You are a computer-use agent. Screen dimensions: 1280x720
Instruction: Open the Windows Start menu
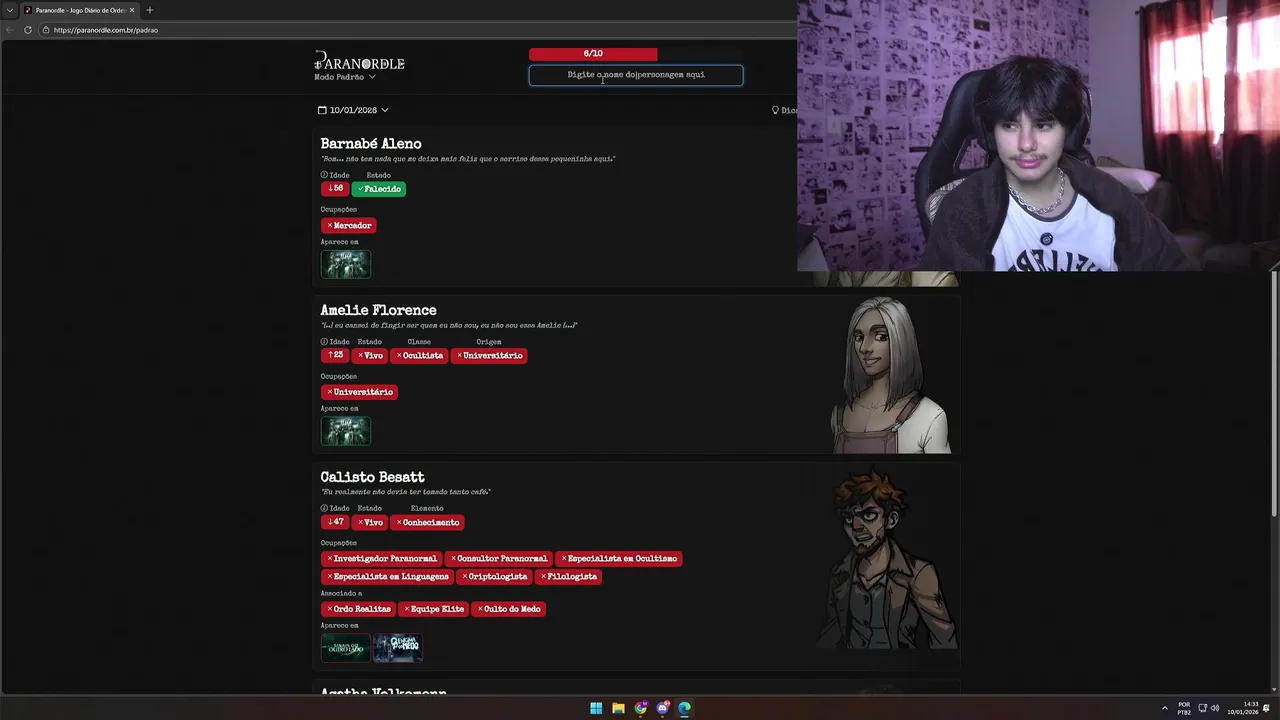click(596, 708)
